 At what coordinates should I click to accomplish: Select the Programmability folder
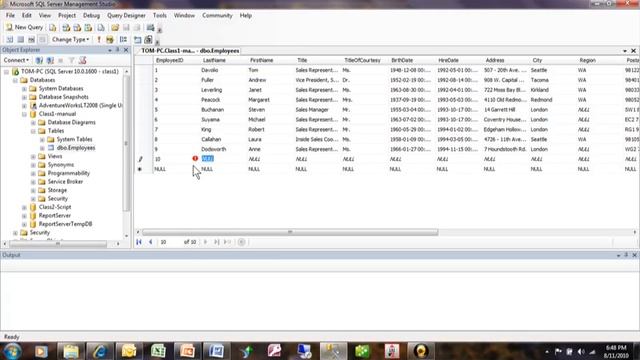tap(69, 173)
